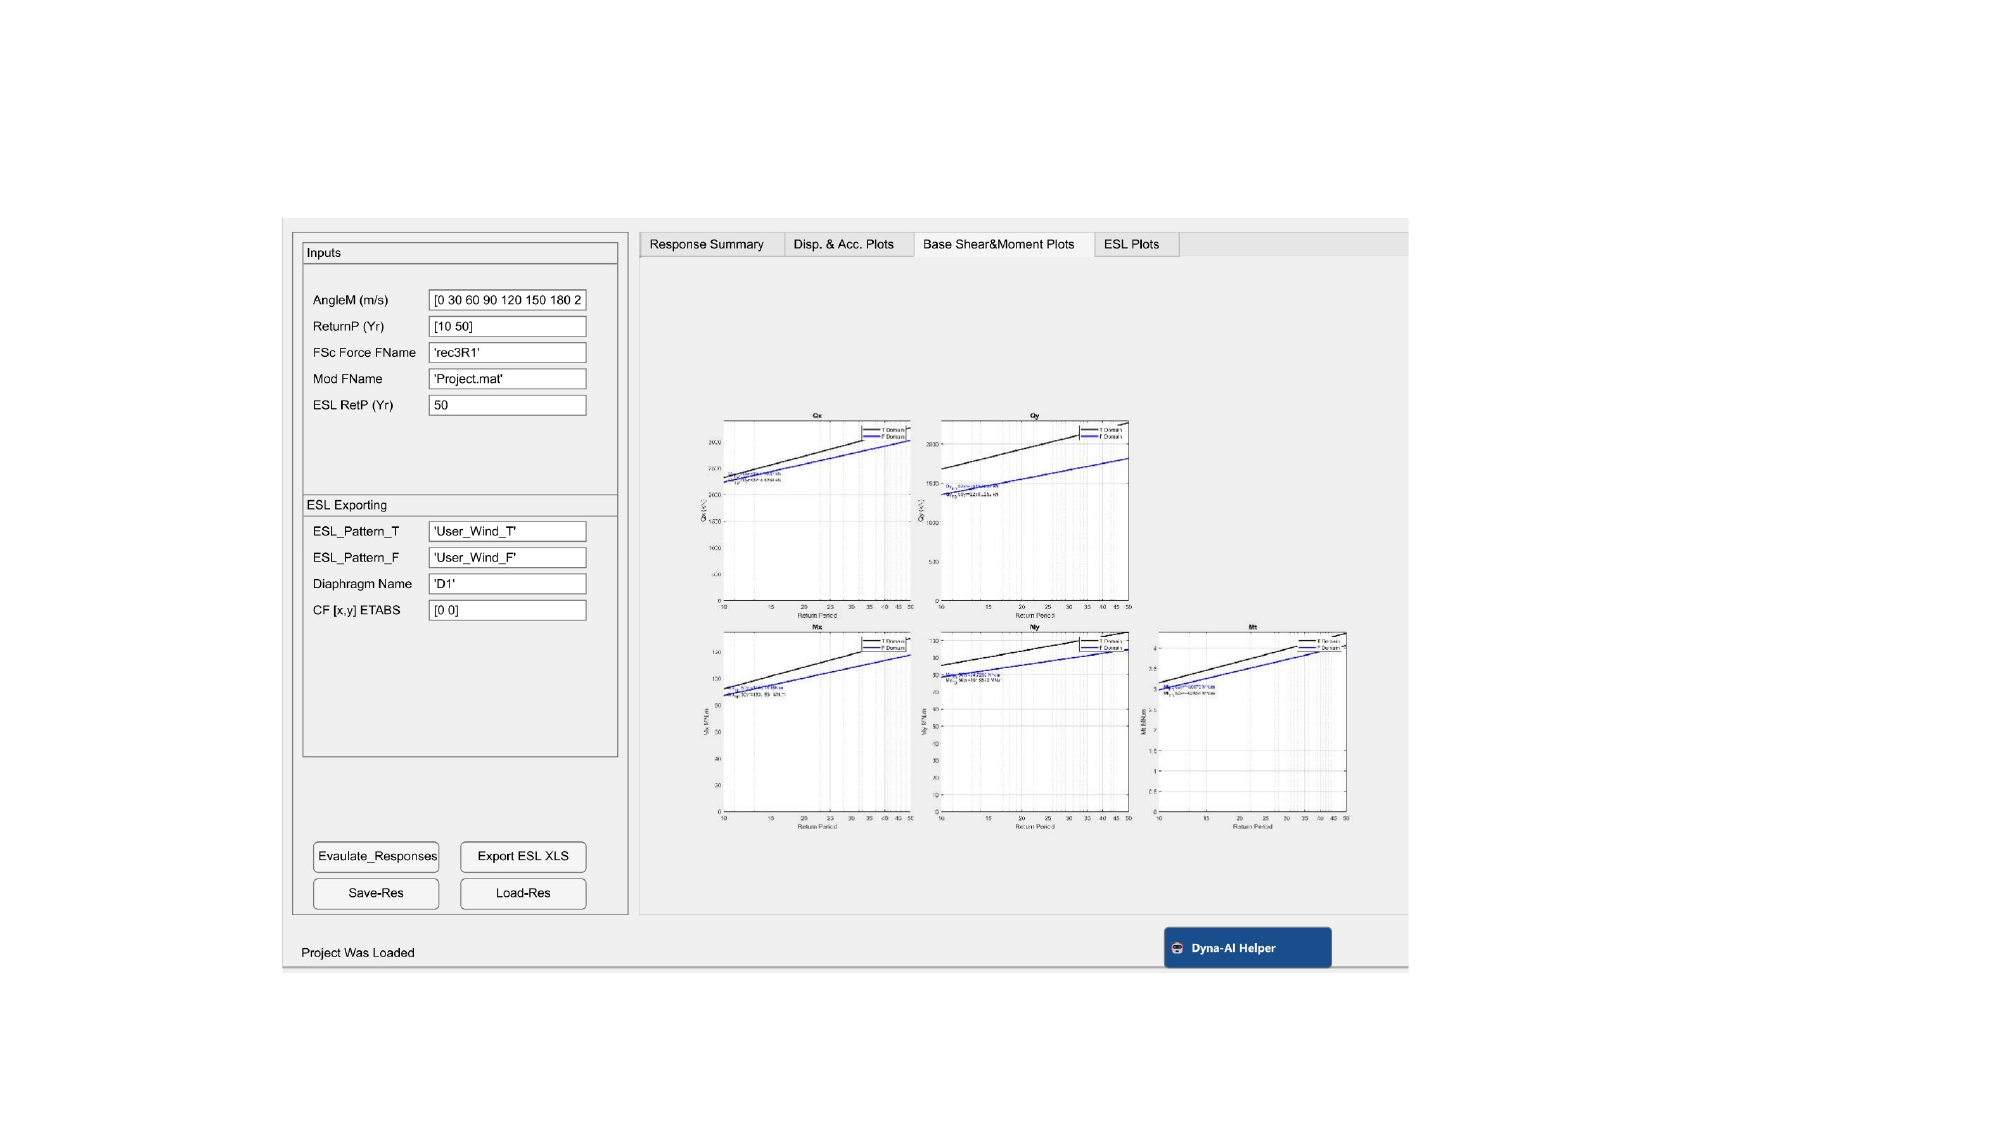Edit the ReturnP (Yr) field

click(x=507, y=326)
